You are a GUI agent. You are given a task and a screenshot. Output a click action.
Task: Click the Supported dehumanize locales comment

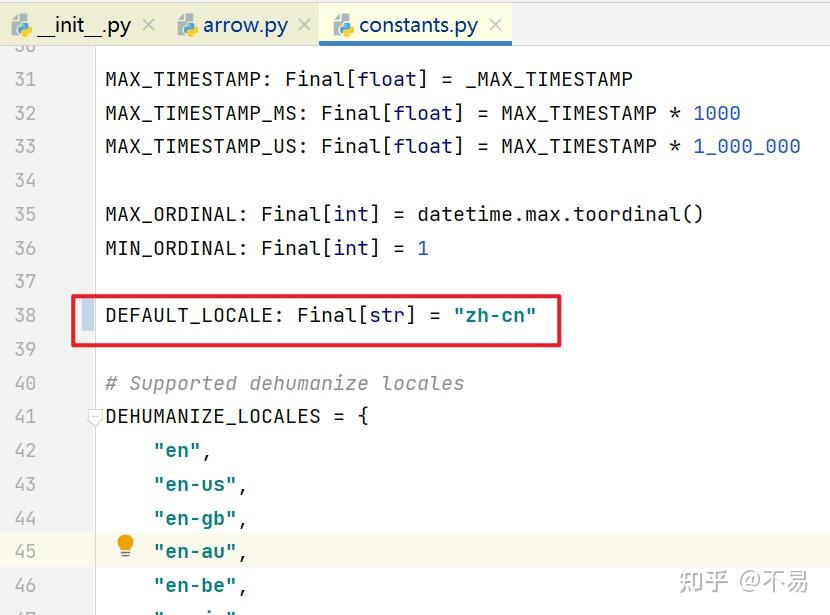285,383
